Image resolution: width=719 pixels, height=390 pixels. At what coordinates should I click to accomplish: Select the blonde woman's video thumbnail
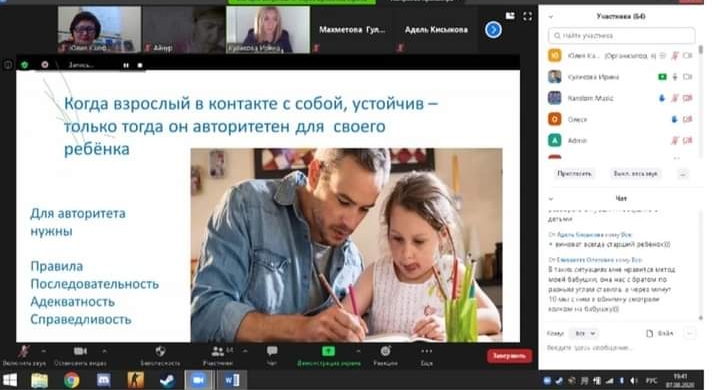[x=268, y=29]
